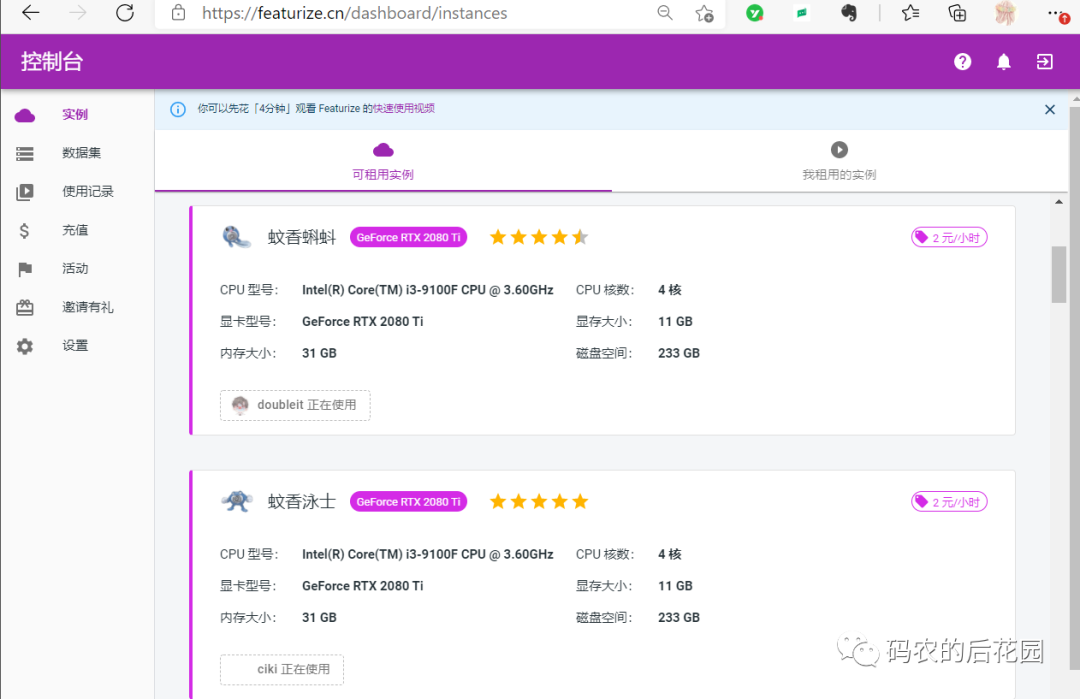Click the flag icon for 活动
The width and height of the screenshot is (1080, 699).
point(25,269)
